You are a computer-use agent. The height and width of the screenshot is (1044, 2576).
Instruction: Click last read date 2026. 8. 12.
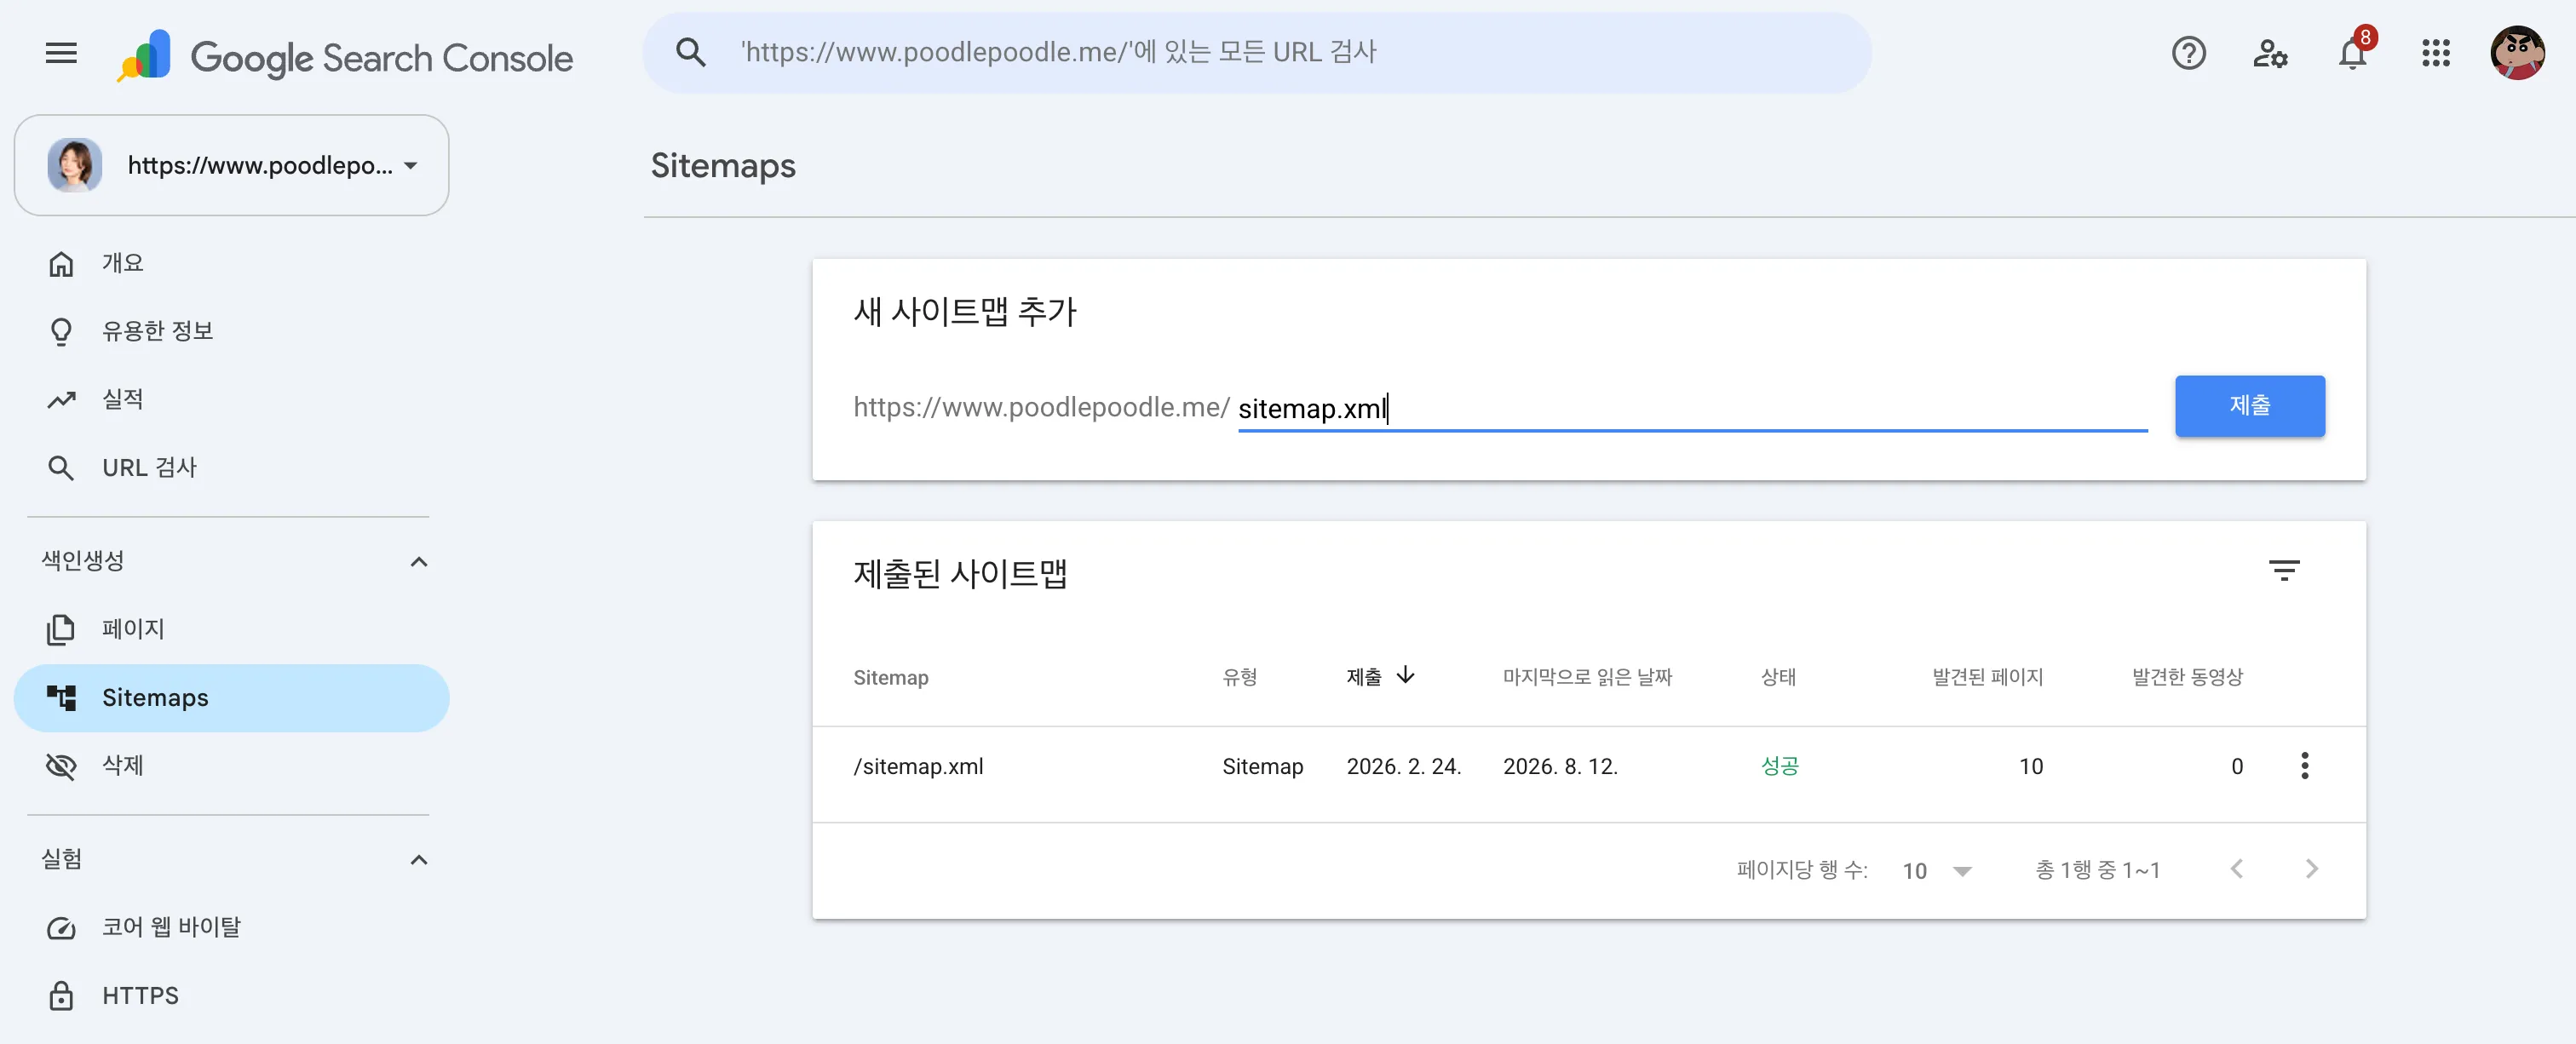pos(1560,766)
